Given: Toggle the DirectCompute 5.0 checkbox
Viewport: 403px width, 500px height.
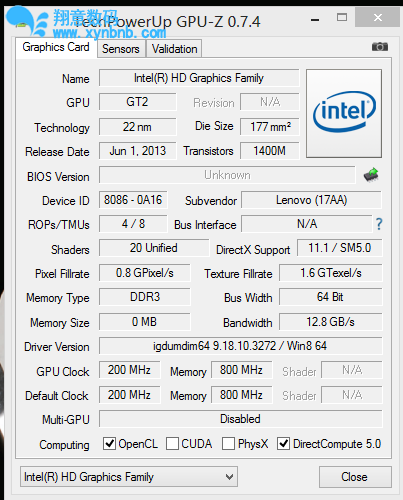Looking at the screenshot, I should pyautogui.click(x=283, y=444).
